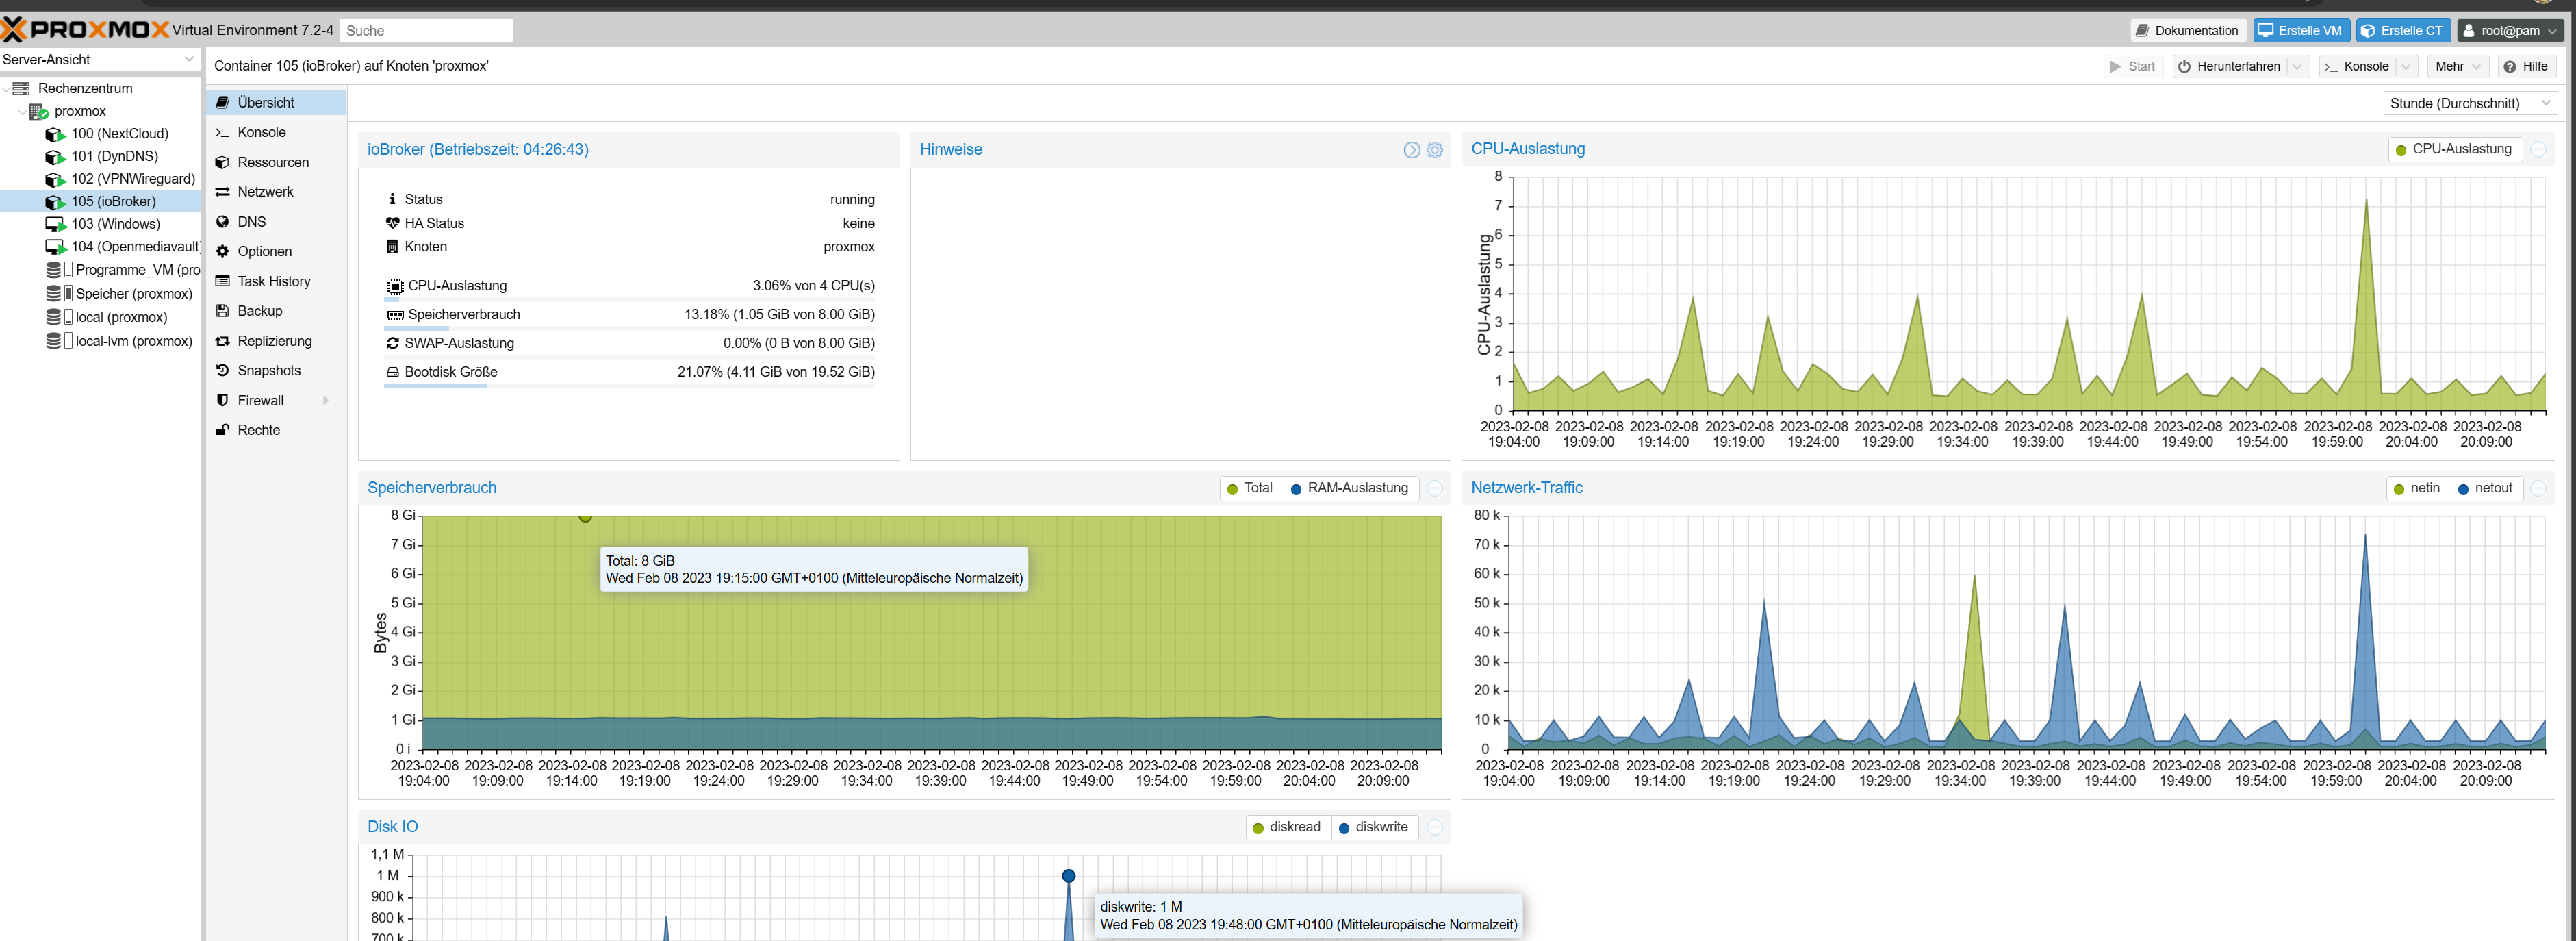Click the ioBroker Betriebszeit panel title
2576x941 pixels.
478,149
